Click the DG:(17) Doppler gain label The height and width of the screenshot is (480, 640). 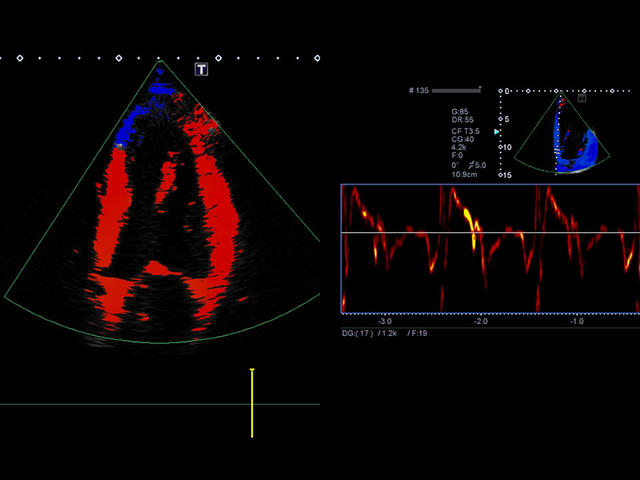pyautogui.click(x=359, y=334)
